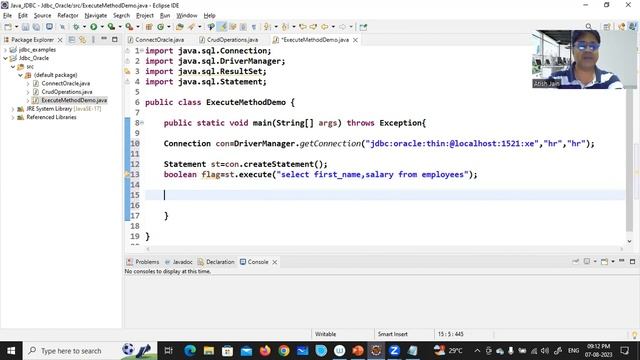Click the New Java Package icon

point(149,27)
